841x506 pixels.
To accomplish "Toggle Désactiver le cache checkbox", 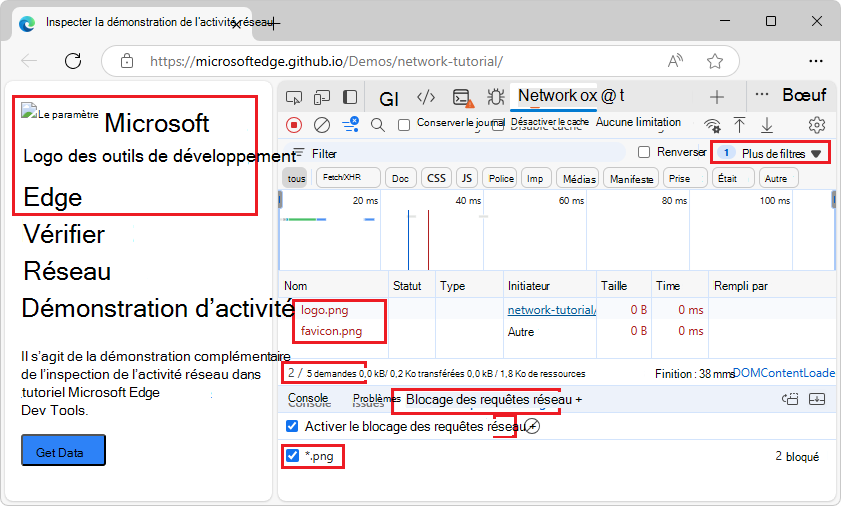I will coord(498,125).
